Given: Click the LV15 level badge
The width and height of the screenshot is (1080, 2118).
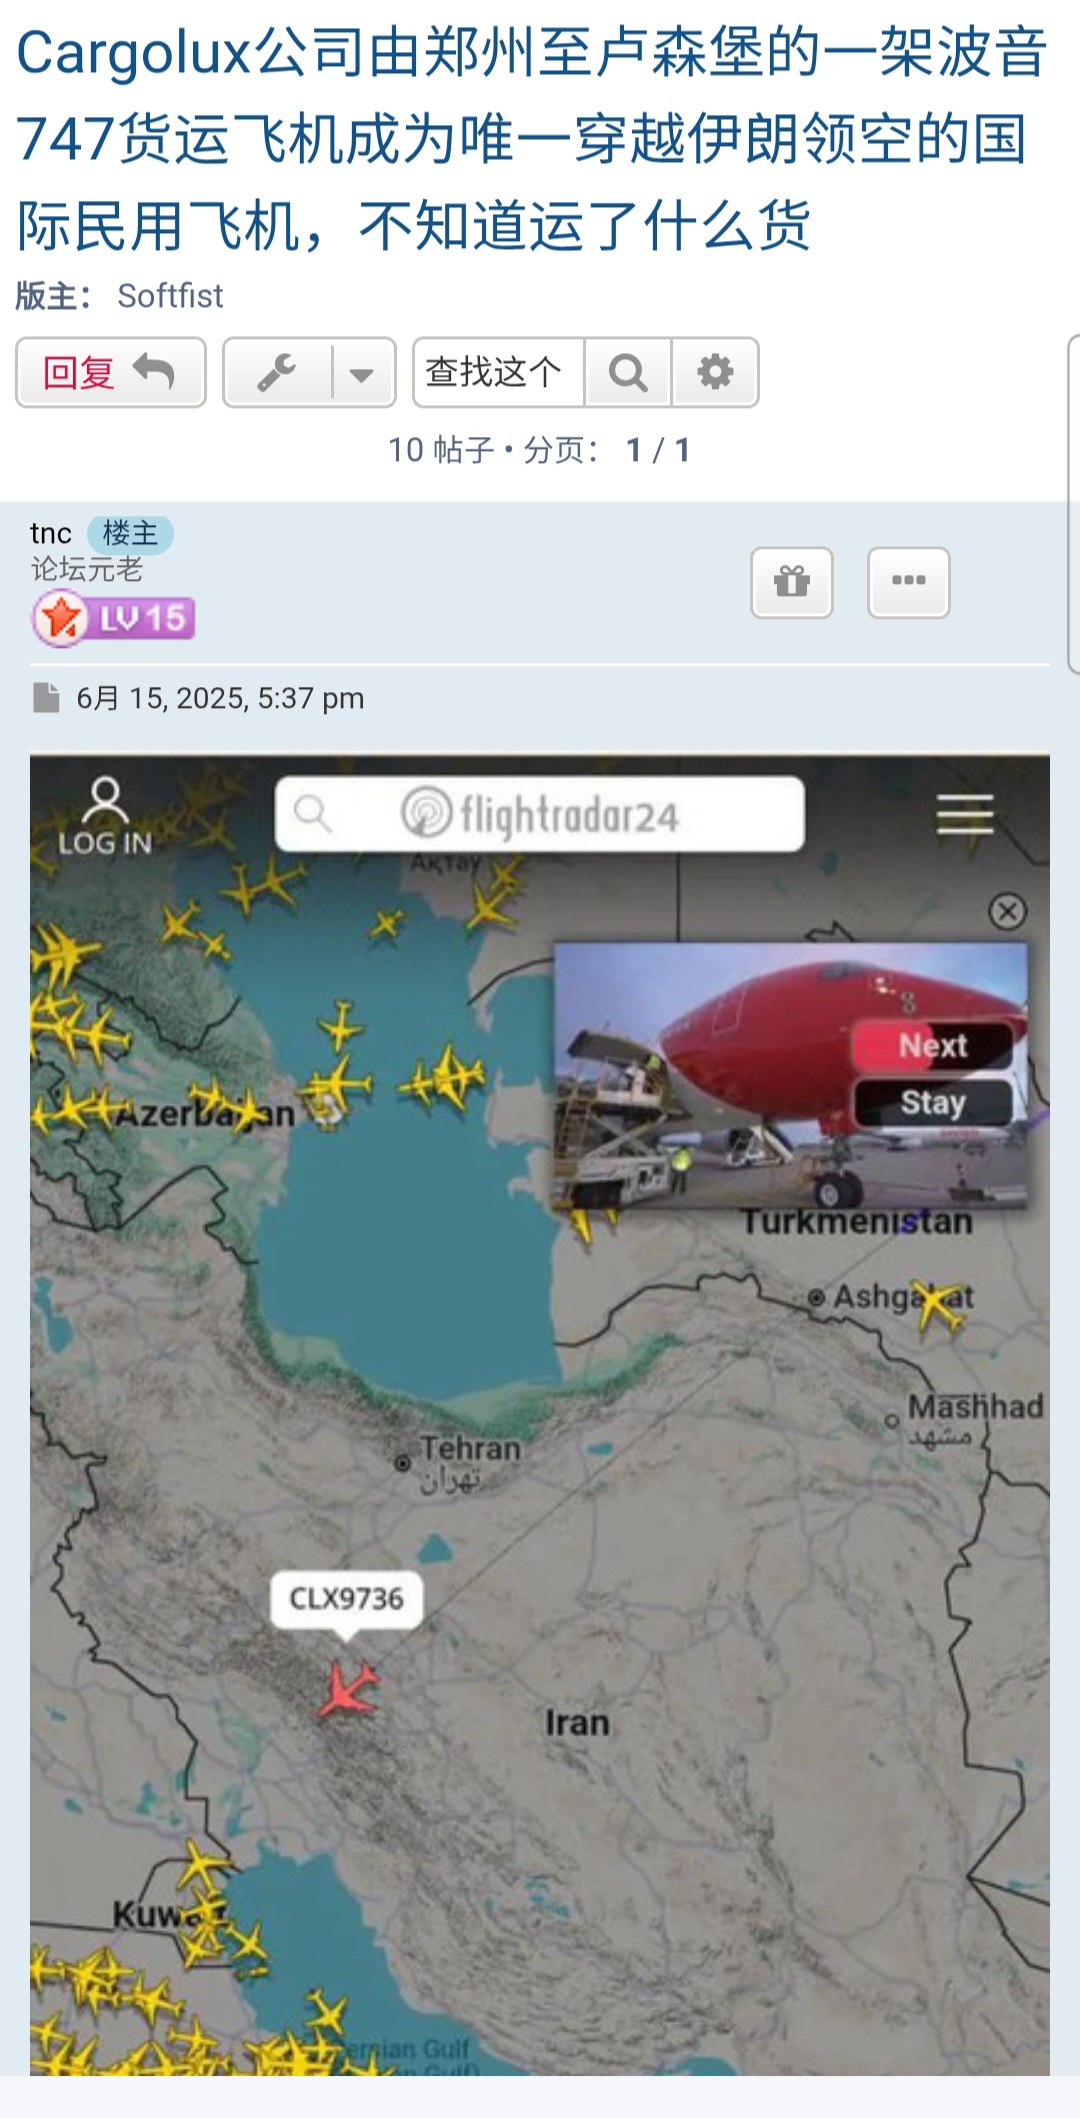Looking at the screenshot, I should point(113,619).
